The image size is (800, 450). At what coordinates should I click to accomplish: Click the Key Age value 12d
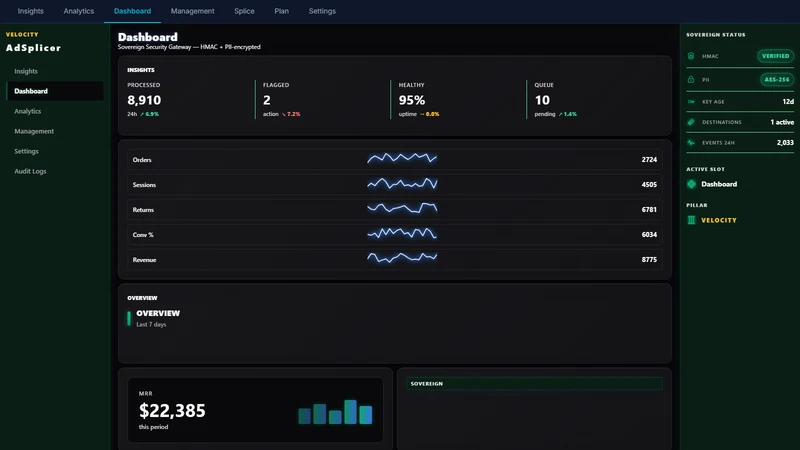click(x=788, y=102)
